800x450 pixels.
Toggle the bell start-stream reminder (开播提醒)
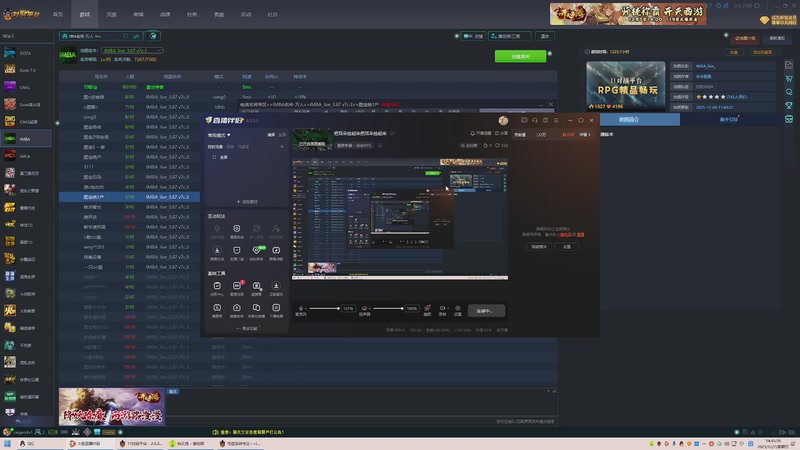(x=480, y=133)
